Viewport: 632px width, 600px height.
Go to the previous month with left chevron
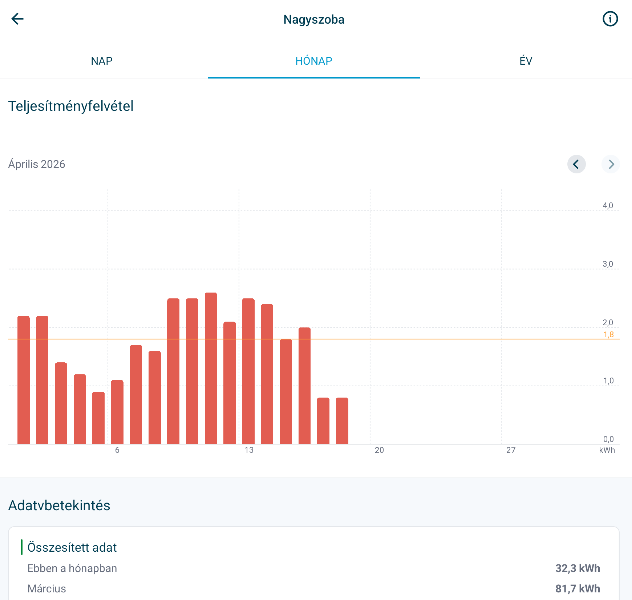coord(576,164)
